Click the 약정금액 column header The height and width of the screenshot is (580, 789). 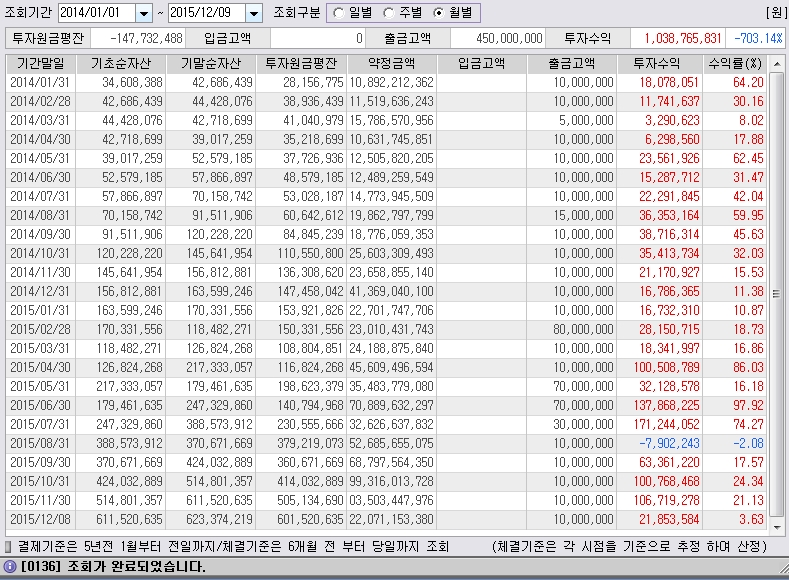[x=391, y=64]
